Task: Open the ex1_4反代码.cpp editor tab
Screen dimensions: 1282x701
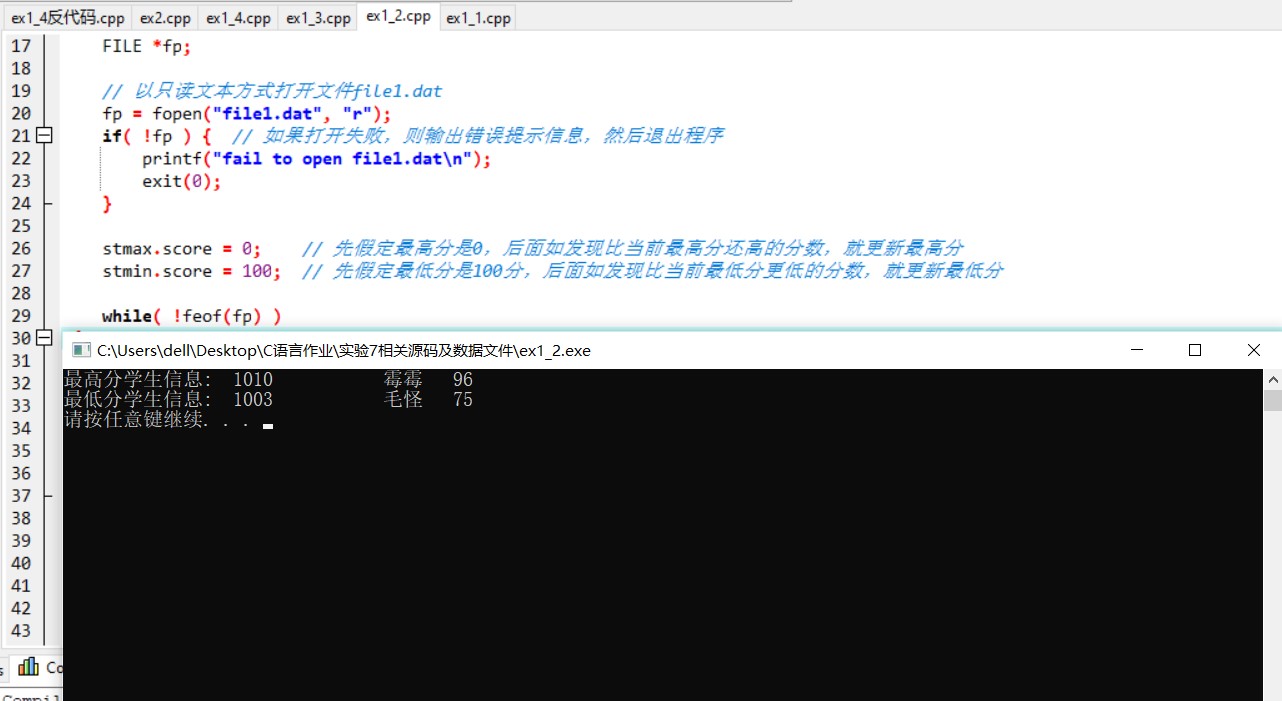Action: [68, 18]
